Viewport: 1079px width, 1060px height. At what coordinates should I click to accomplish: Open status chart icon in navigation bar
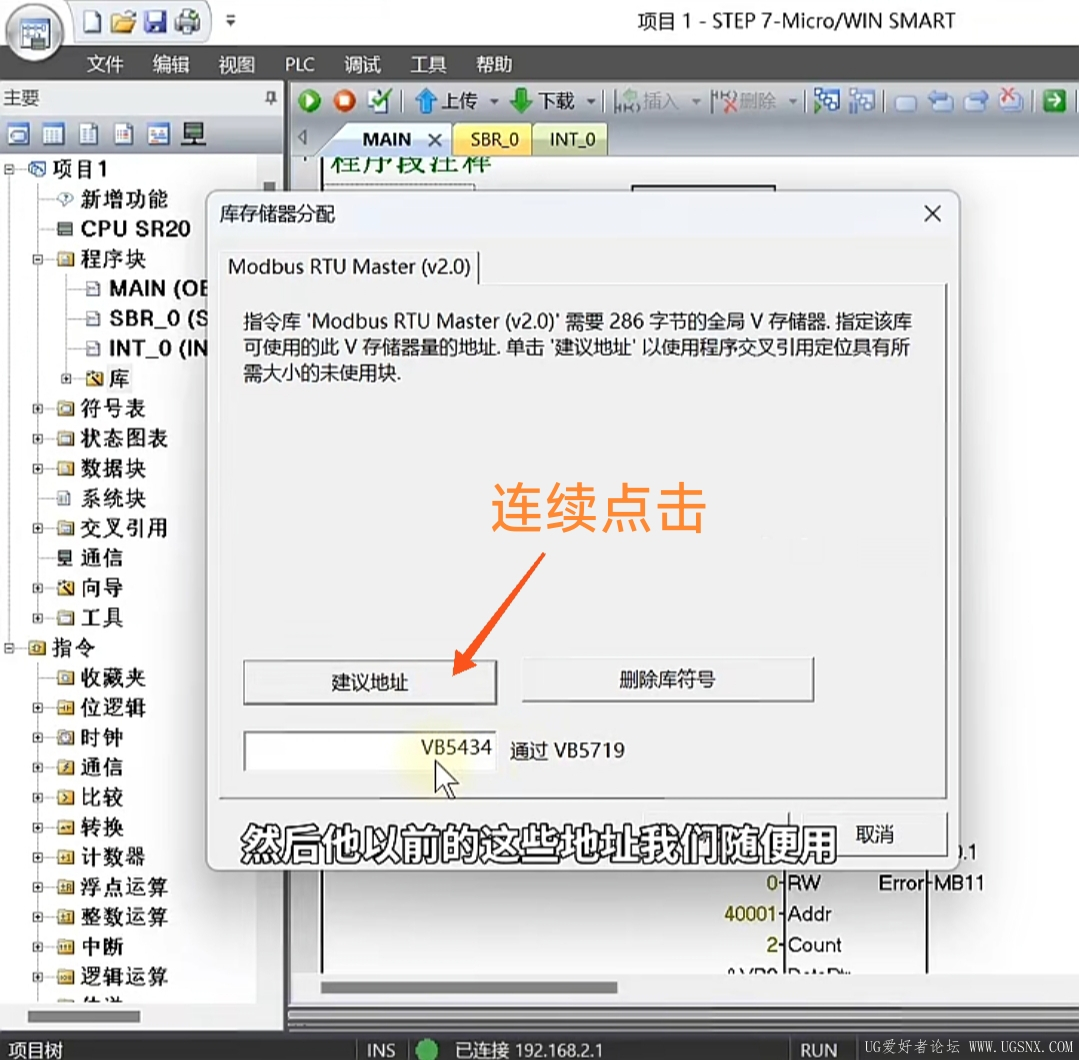53,134
